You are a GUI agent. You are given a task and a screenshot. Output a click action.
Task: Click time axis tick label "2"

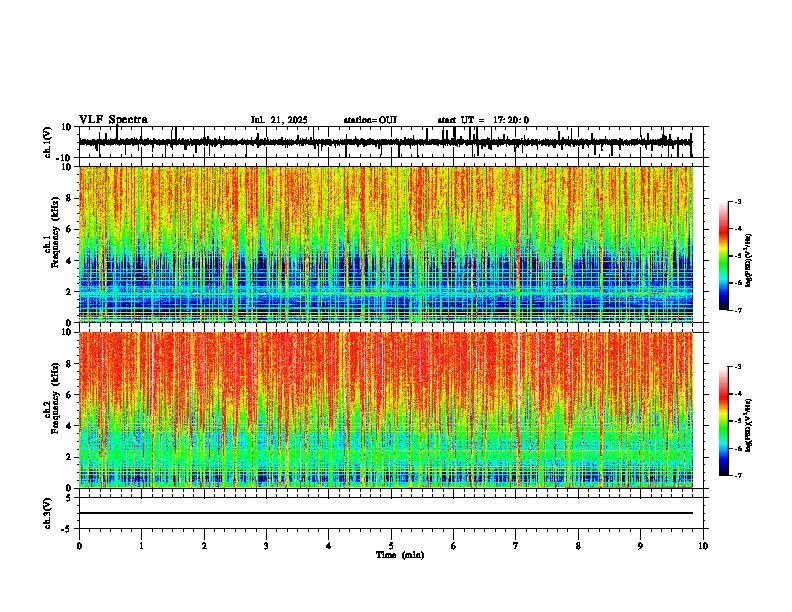point(204,546)
